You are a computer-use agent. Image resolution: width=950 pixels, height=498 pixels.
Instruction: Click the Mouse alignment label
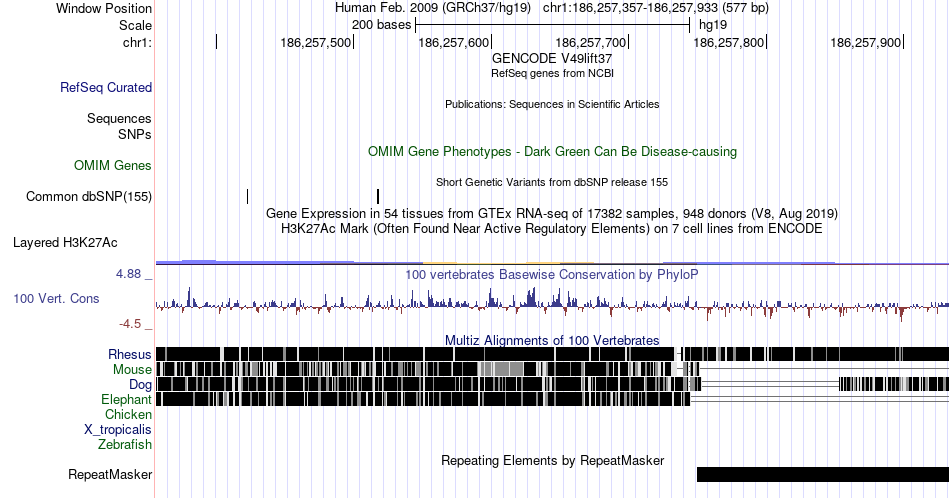click(132, 370)
